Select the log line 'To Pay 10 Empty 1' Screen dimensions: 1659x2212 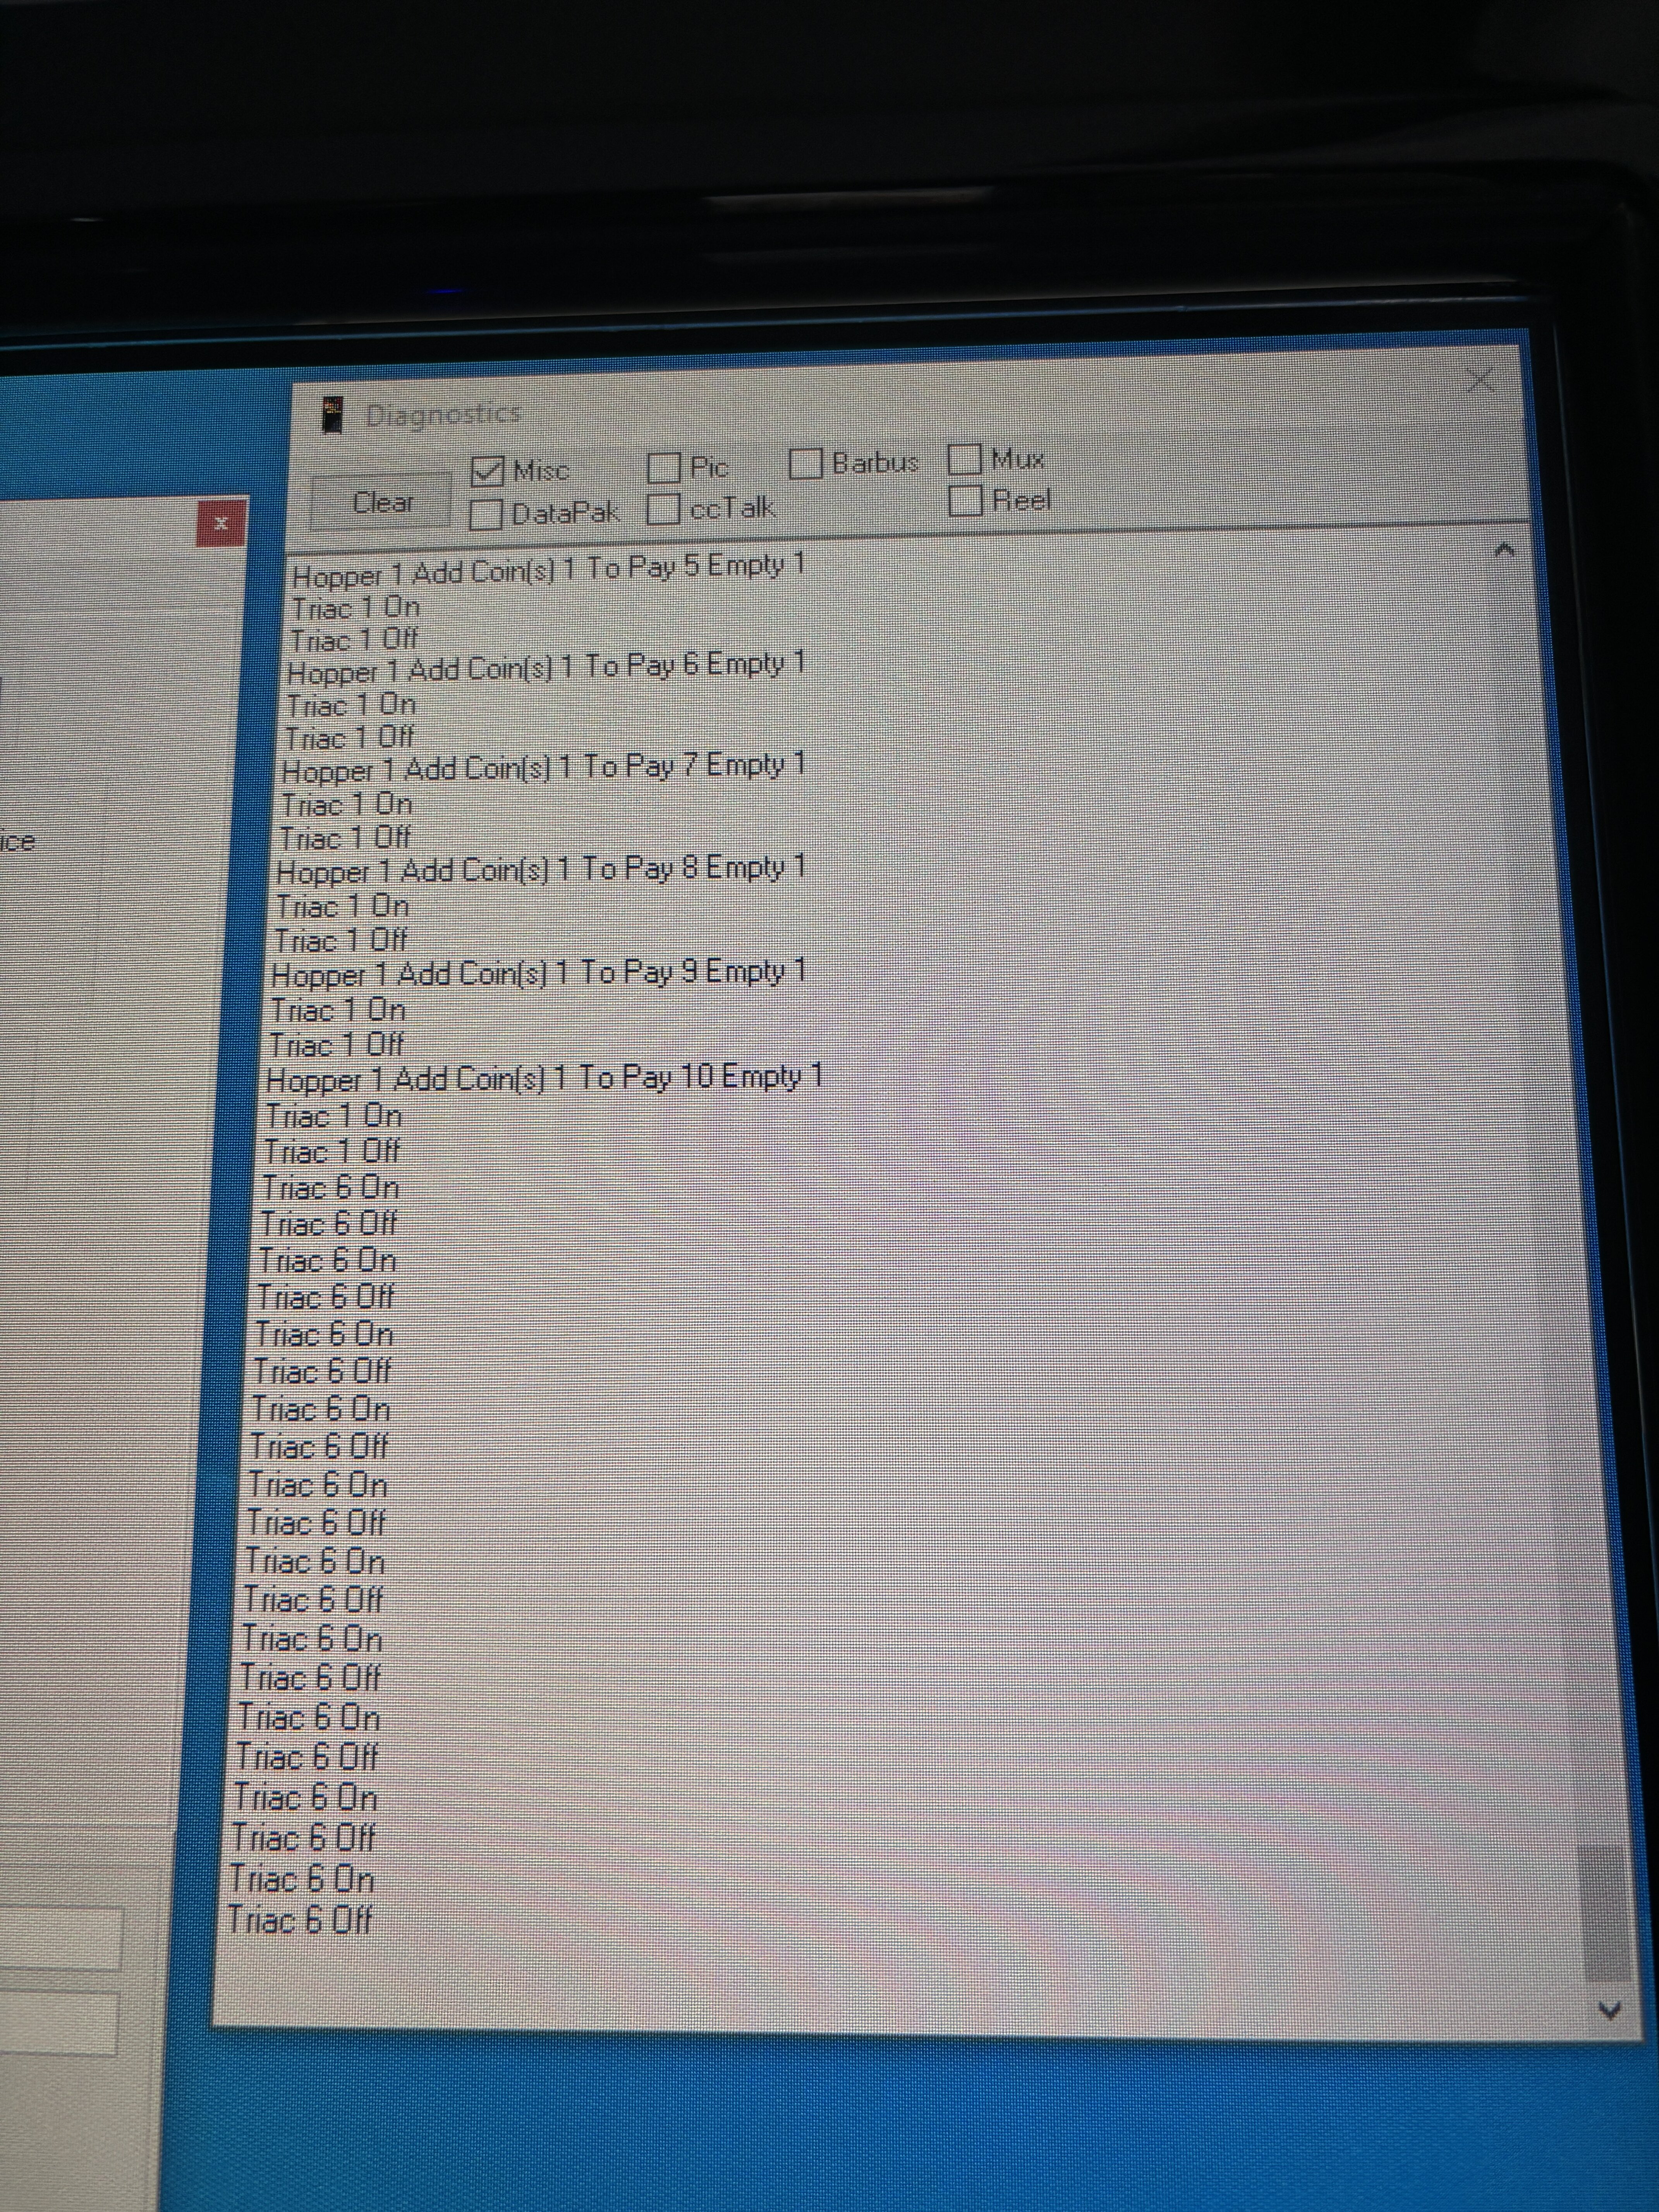[544, 1078]
